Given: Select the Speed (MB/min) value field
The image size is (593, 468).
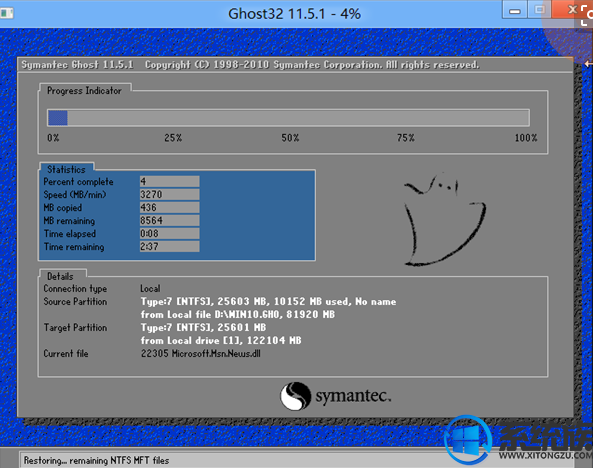Looking at the screenshot, I should [169, 194].
